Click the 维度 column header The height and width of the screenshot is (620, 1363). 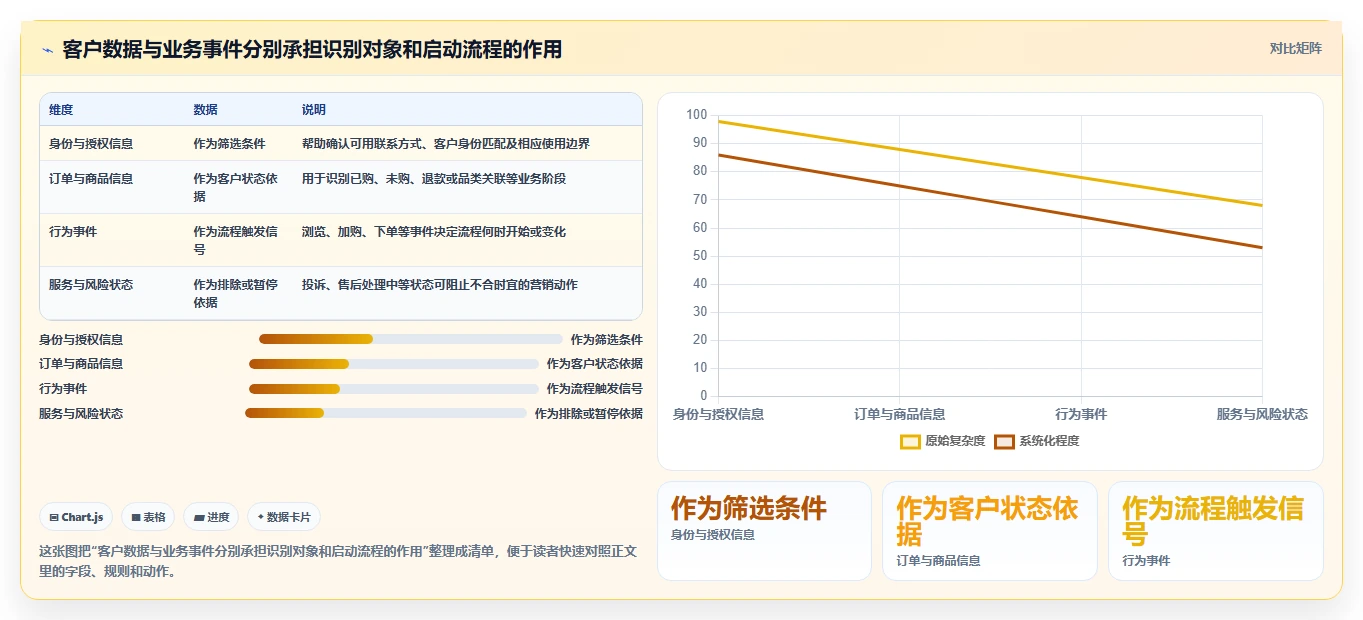tap(61, 110)
